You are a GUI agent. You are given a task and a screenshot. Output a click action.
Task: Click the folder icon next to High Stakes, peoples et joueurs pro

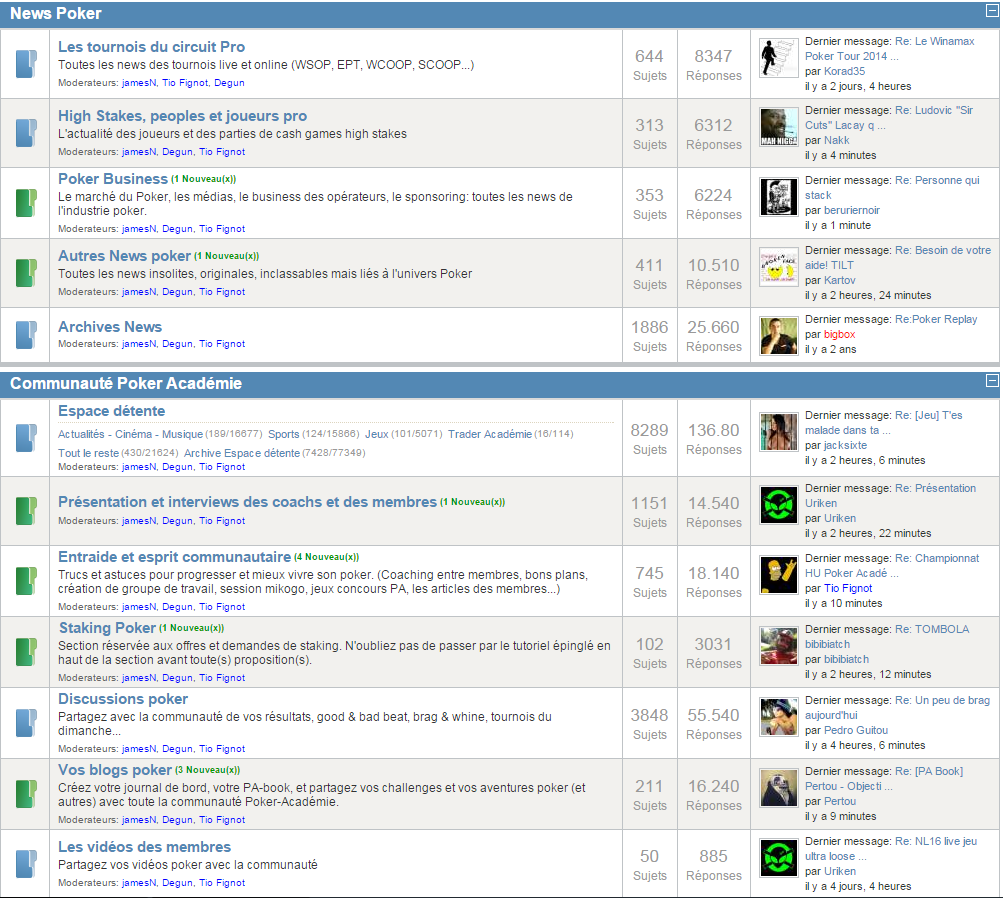click(26, 133)
